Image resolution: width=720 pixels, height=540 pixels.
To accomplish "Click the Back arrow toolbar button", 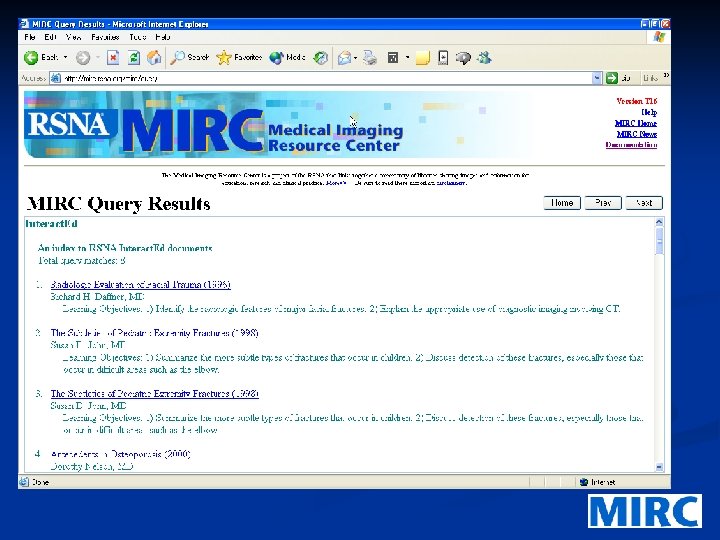I will 31,57.
